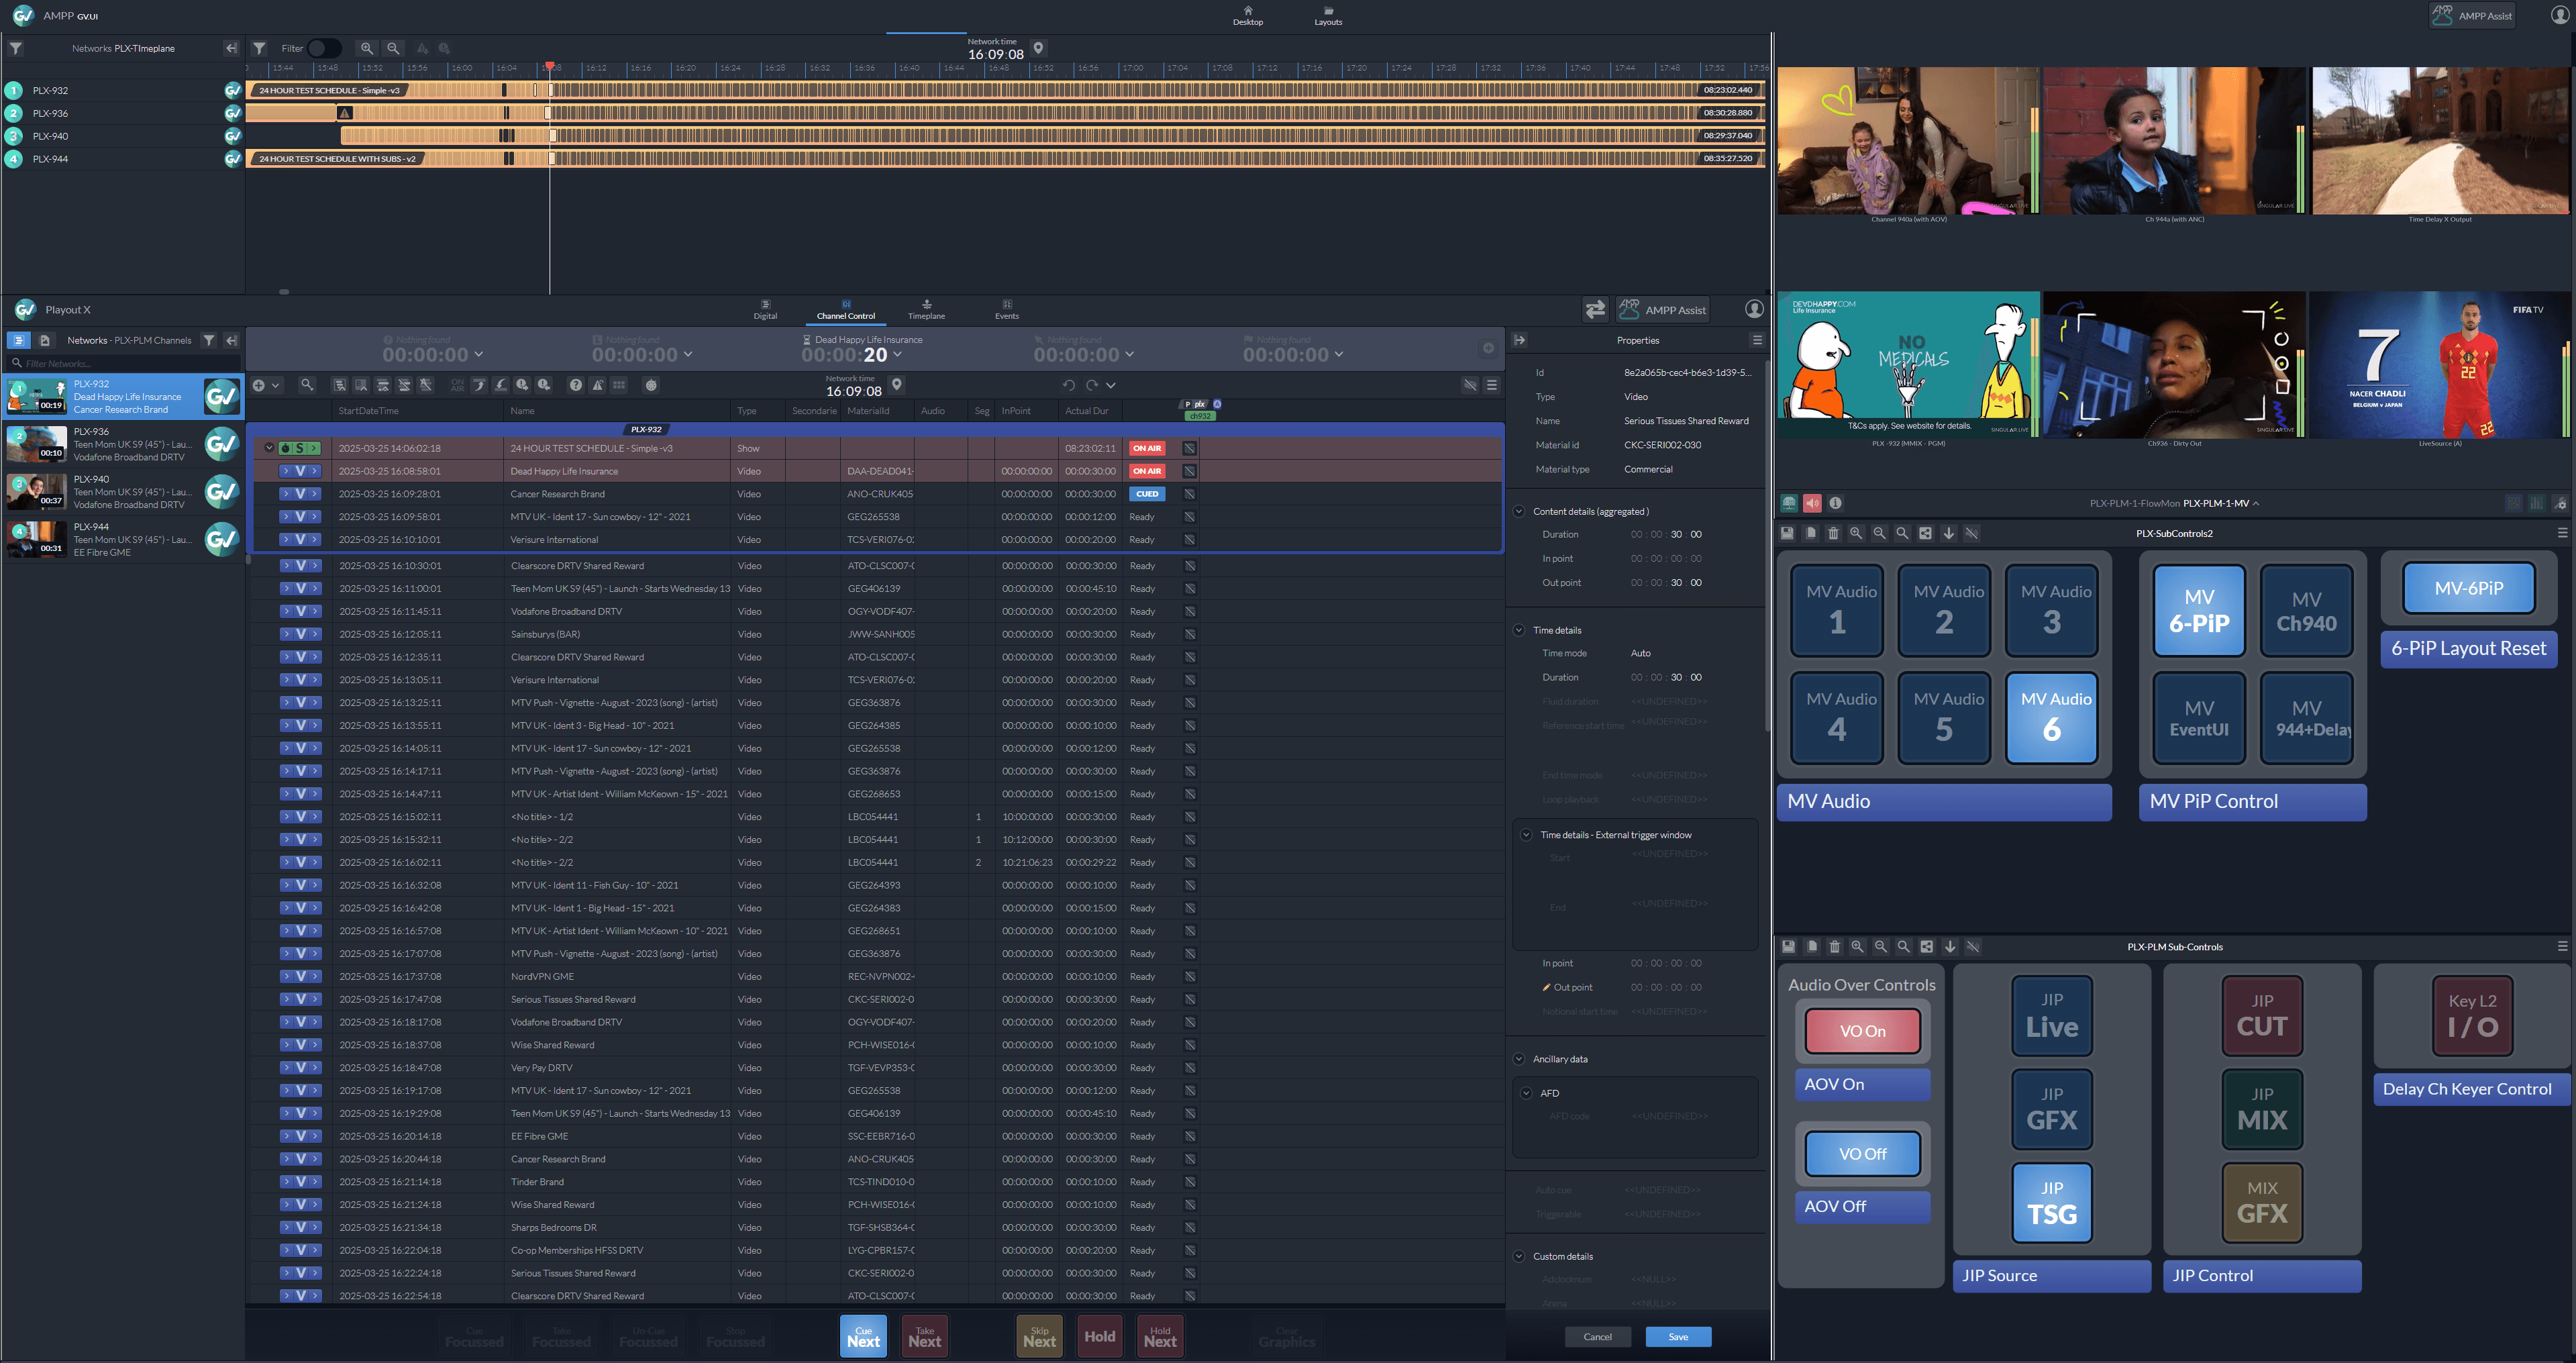Click Save in the Properties panel
The image size is (2576, 1363).
[x=1678, y=1337]
